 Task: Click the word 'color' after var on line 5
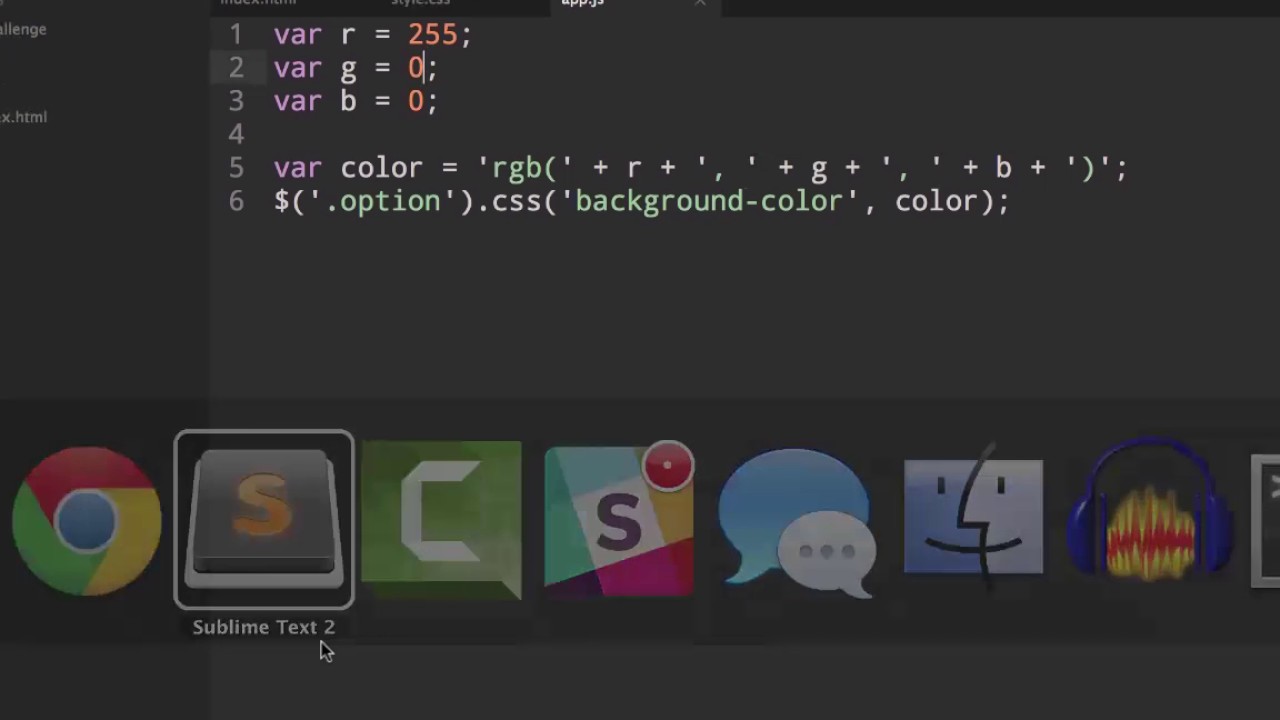pyautogui.click(x=382, y=168)
